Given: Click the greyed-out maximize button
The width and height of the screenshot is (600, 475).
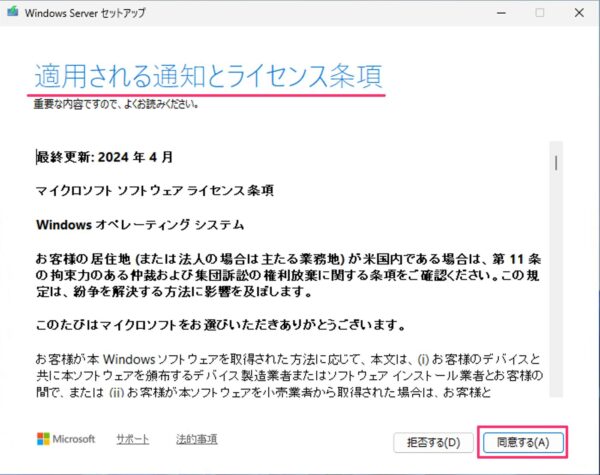Looking at the screenshot, I should point(540,14).
